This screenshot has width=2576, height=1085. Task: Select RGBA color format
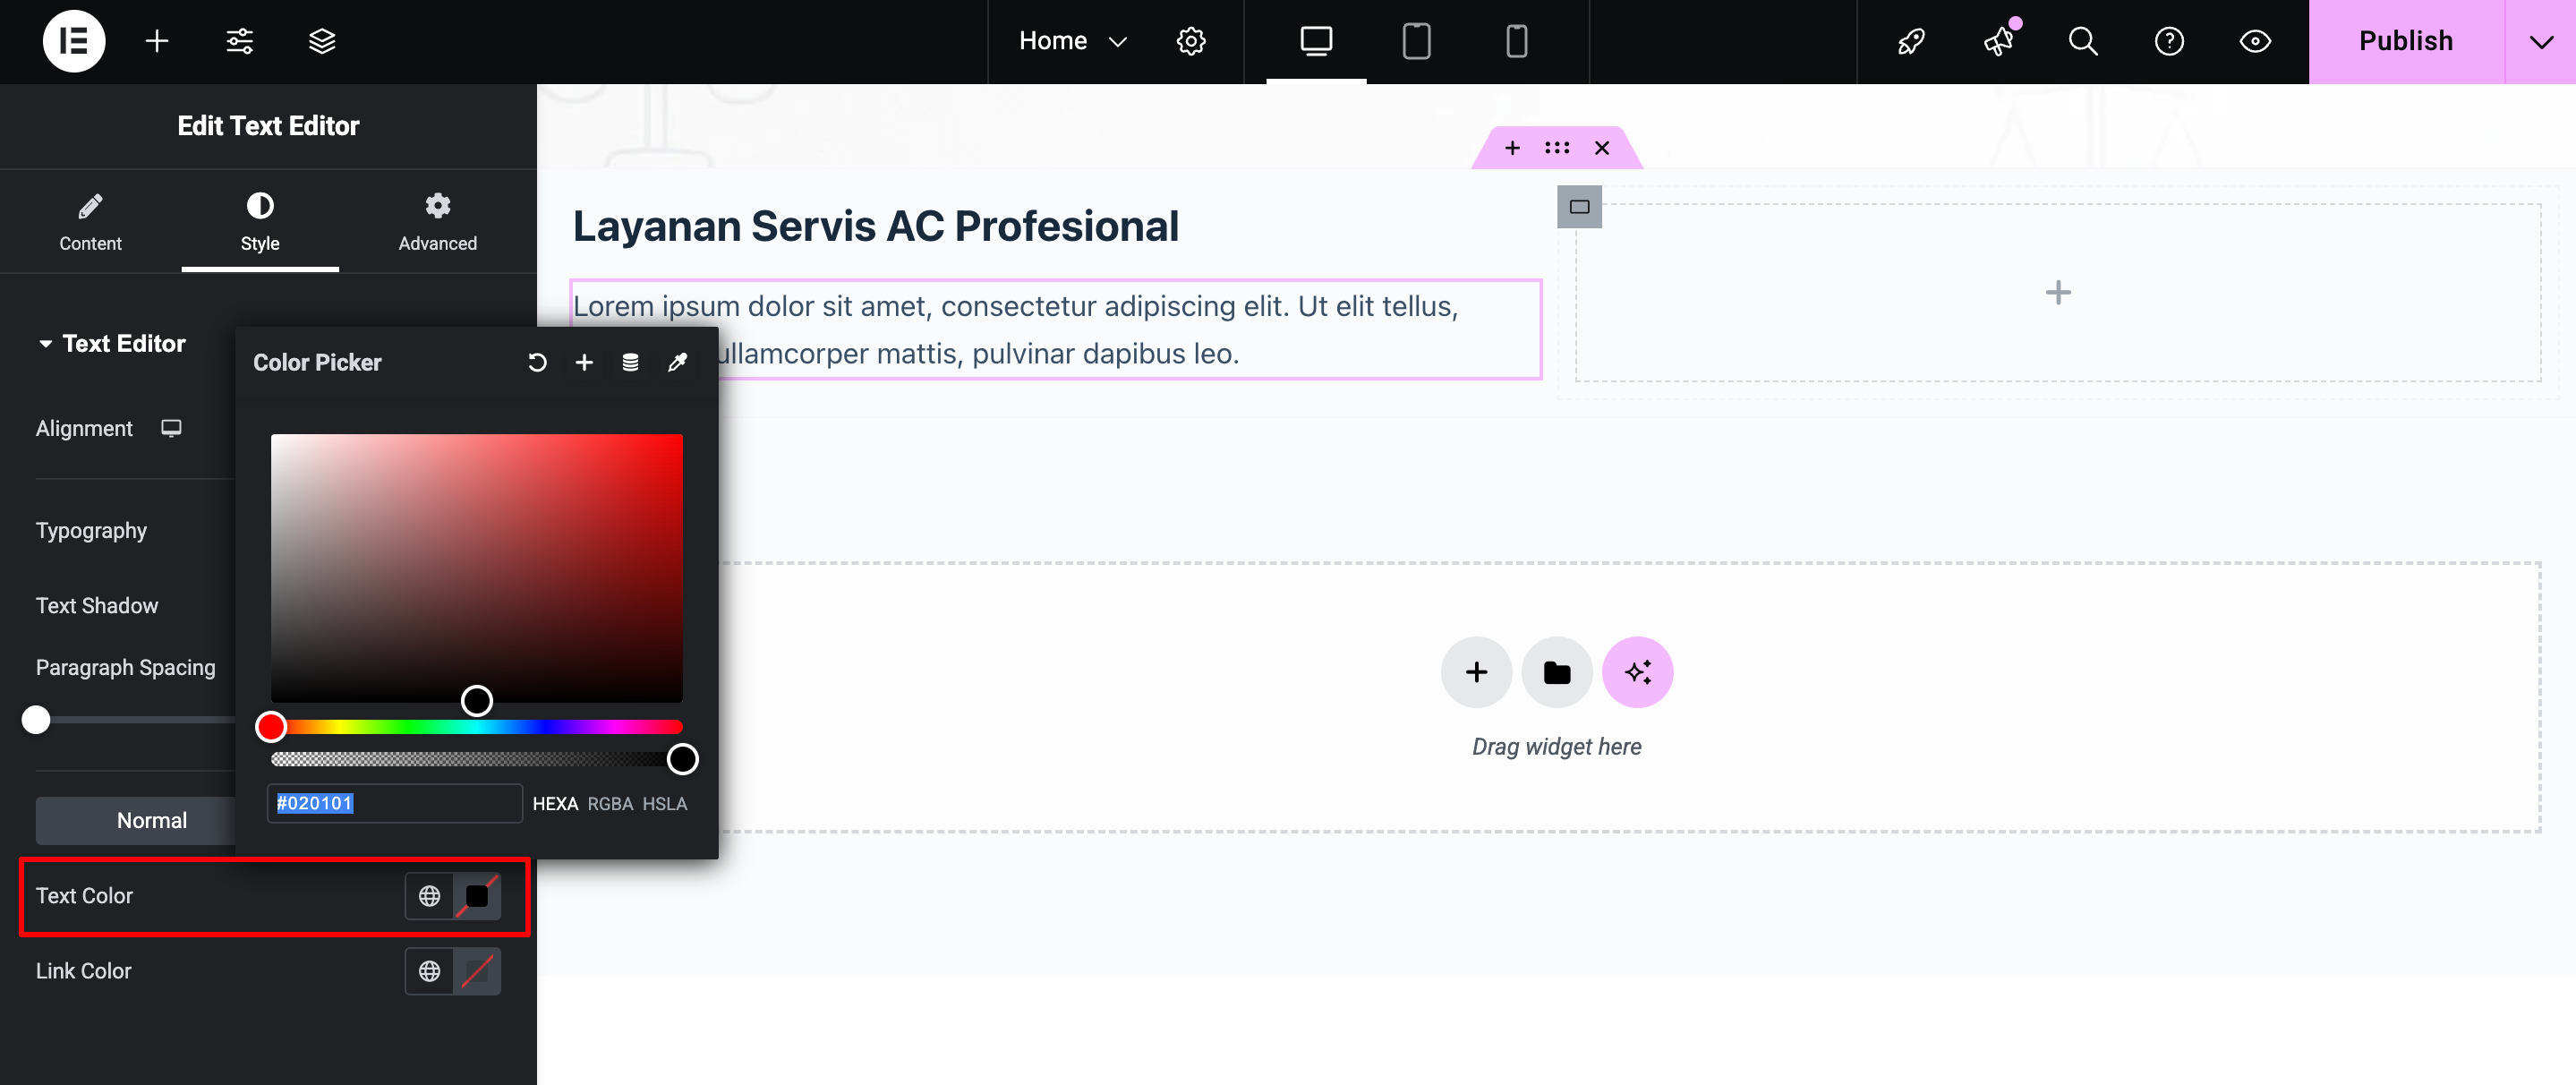tap(610, 804)
